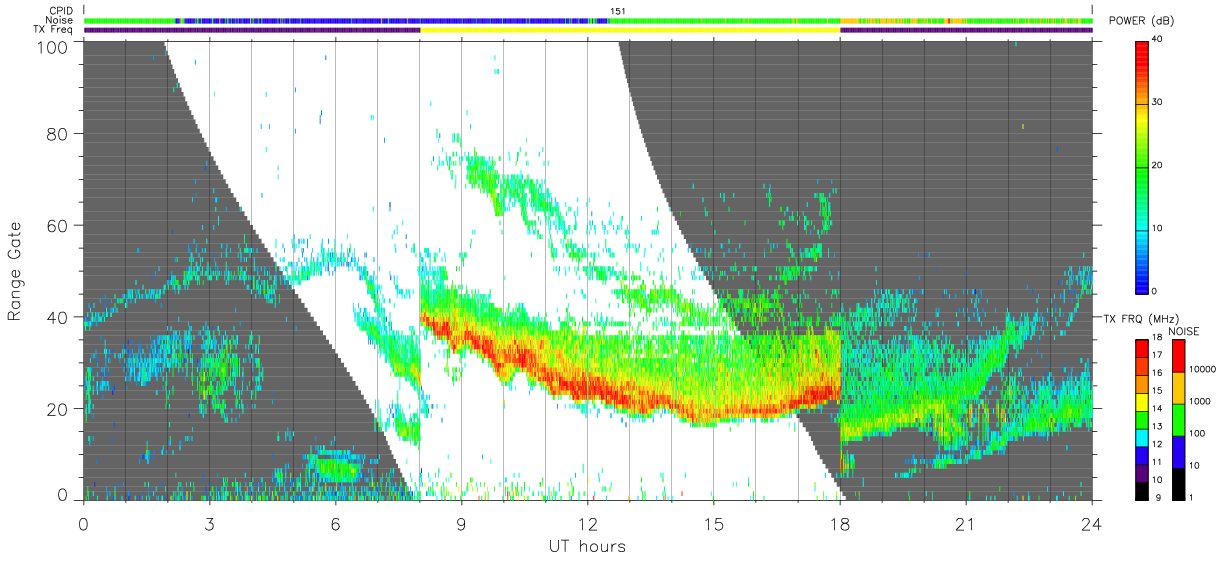Click the 14 label in TX FRQ legend
1228x567 pixels.
click(x=1156, y=409)
